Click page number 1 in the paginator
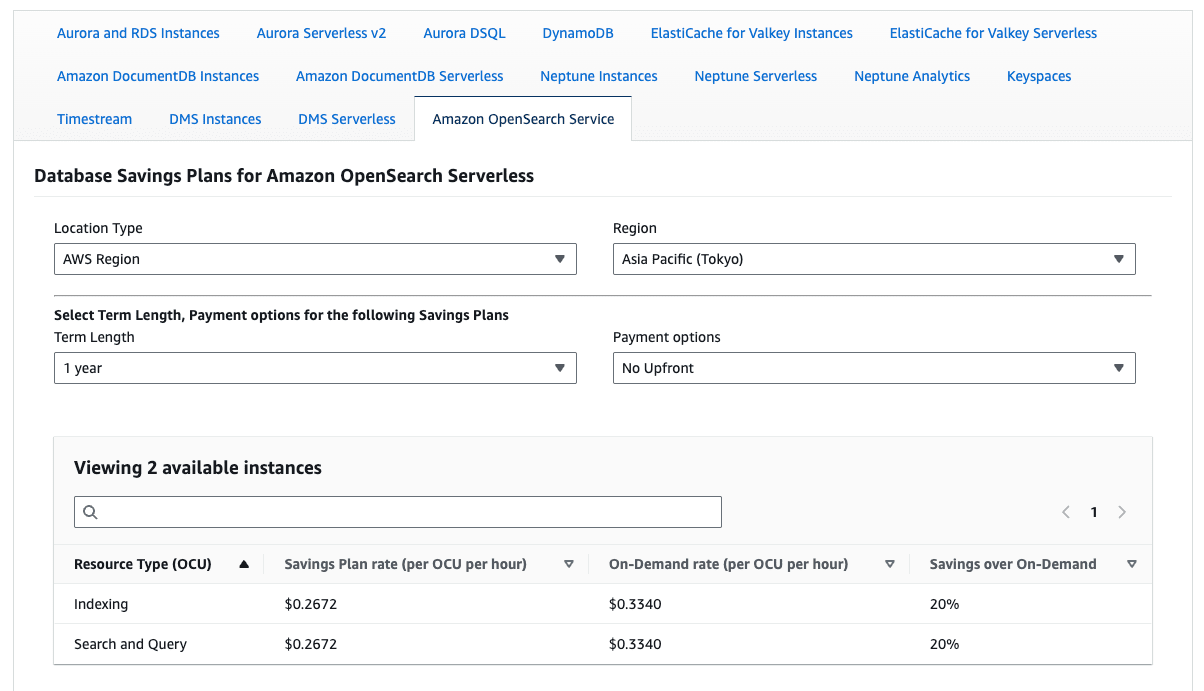Image resolution: width=1204 pixels, height=691 pixels. [1093, 511]
